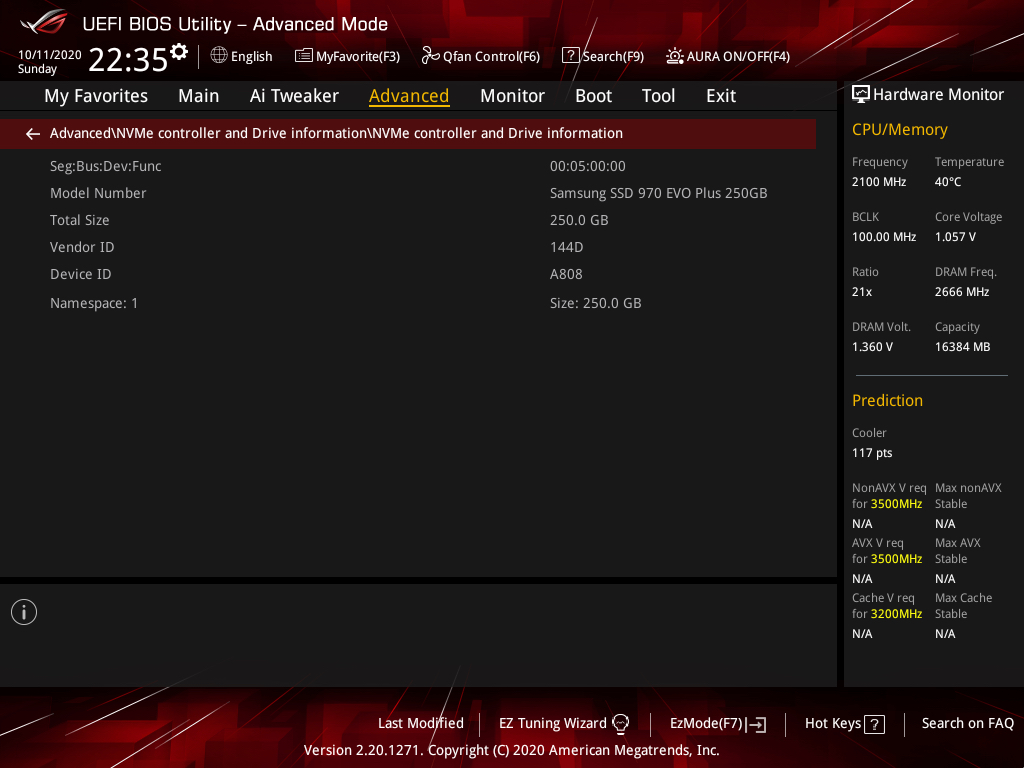Open the settings gear next to the clock
Viewport: 1024px width, 768px height.
pos(179,52)
